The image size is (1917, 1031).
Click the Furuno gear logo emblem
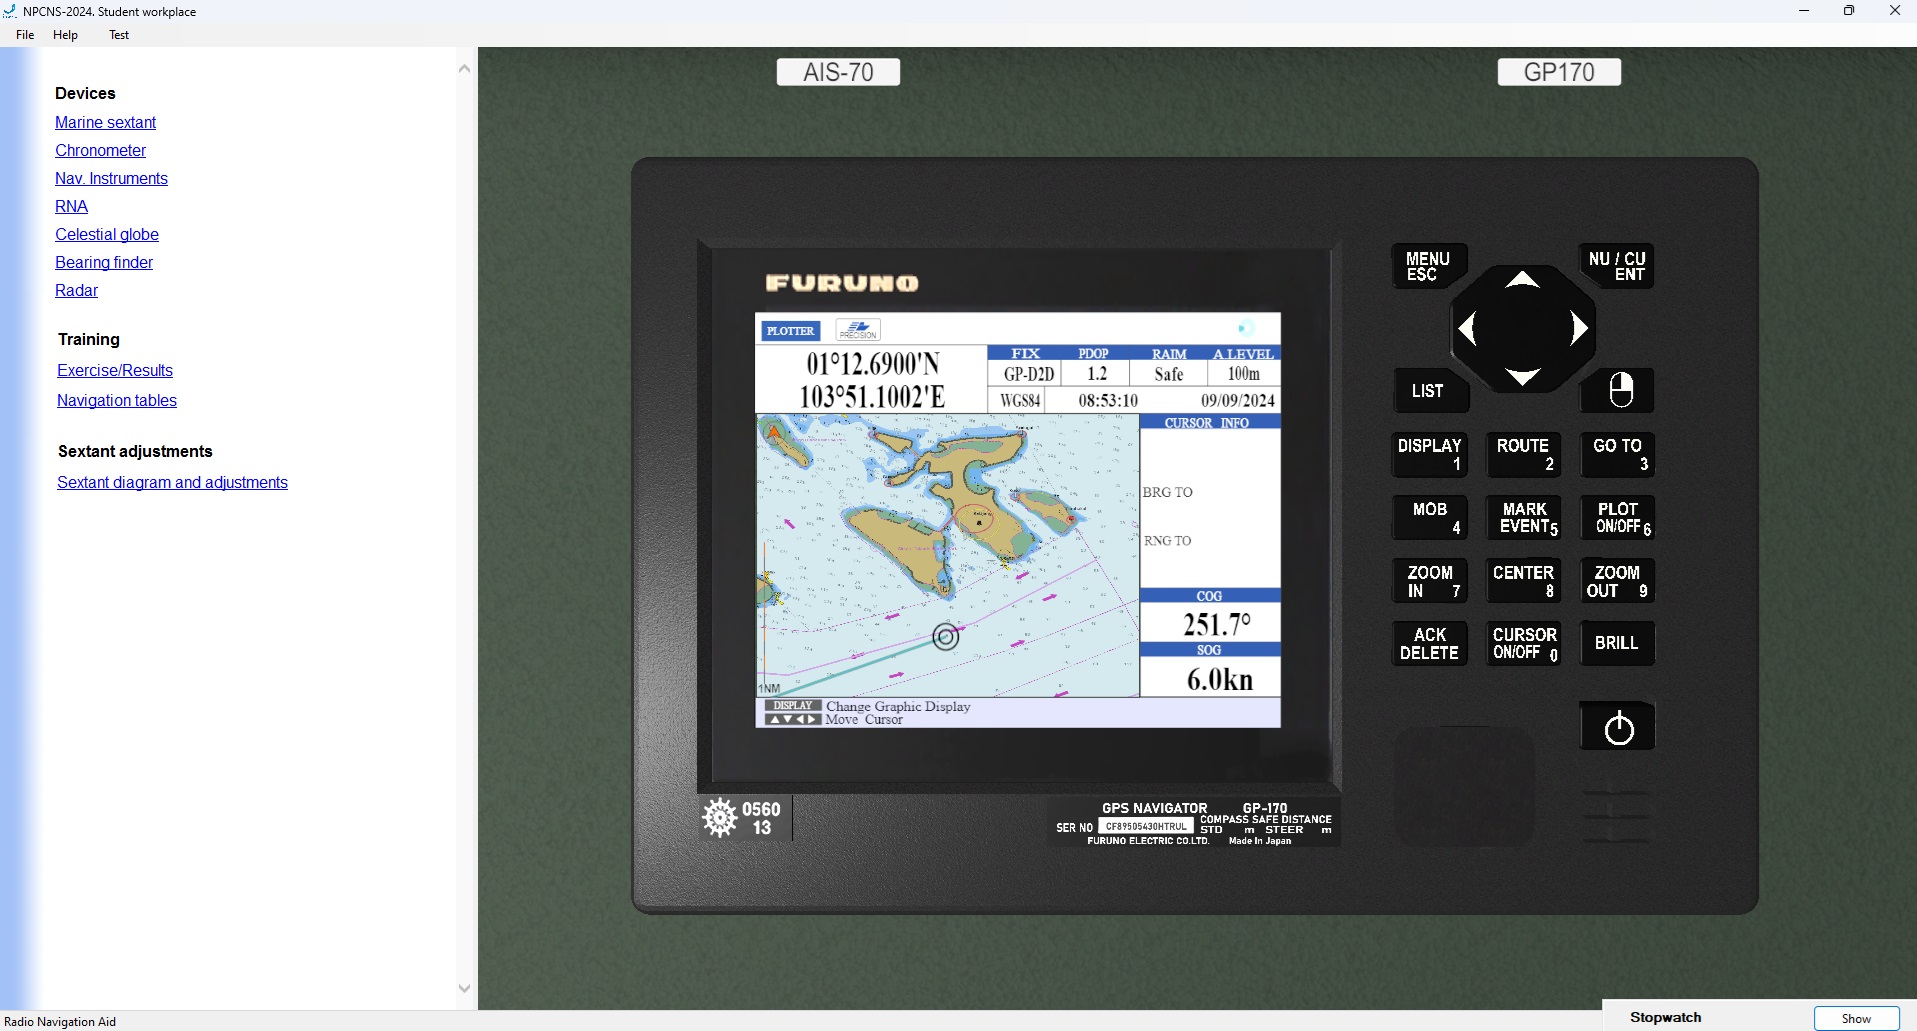719,818
